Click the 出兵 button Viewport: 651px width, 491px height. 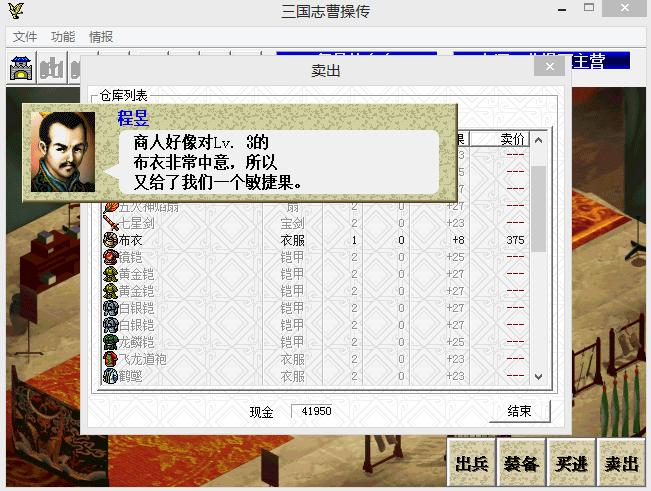click(x=471, y=464)
